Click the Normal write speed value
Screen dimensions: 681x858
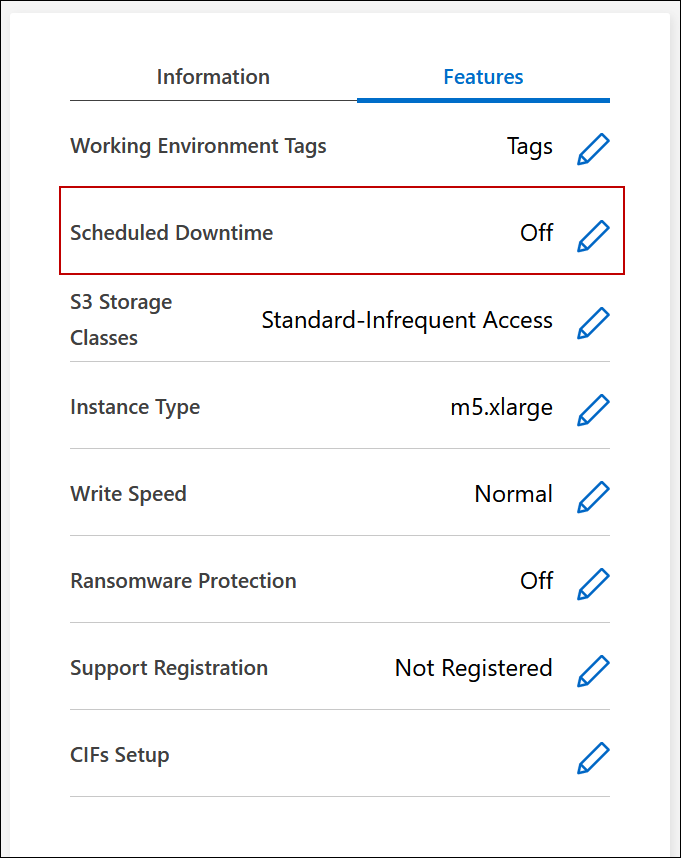[513, 494]
